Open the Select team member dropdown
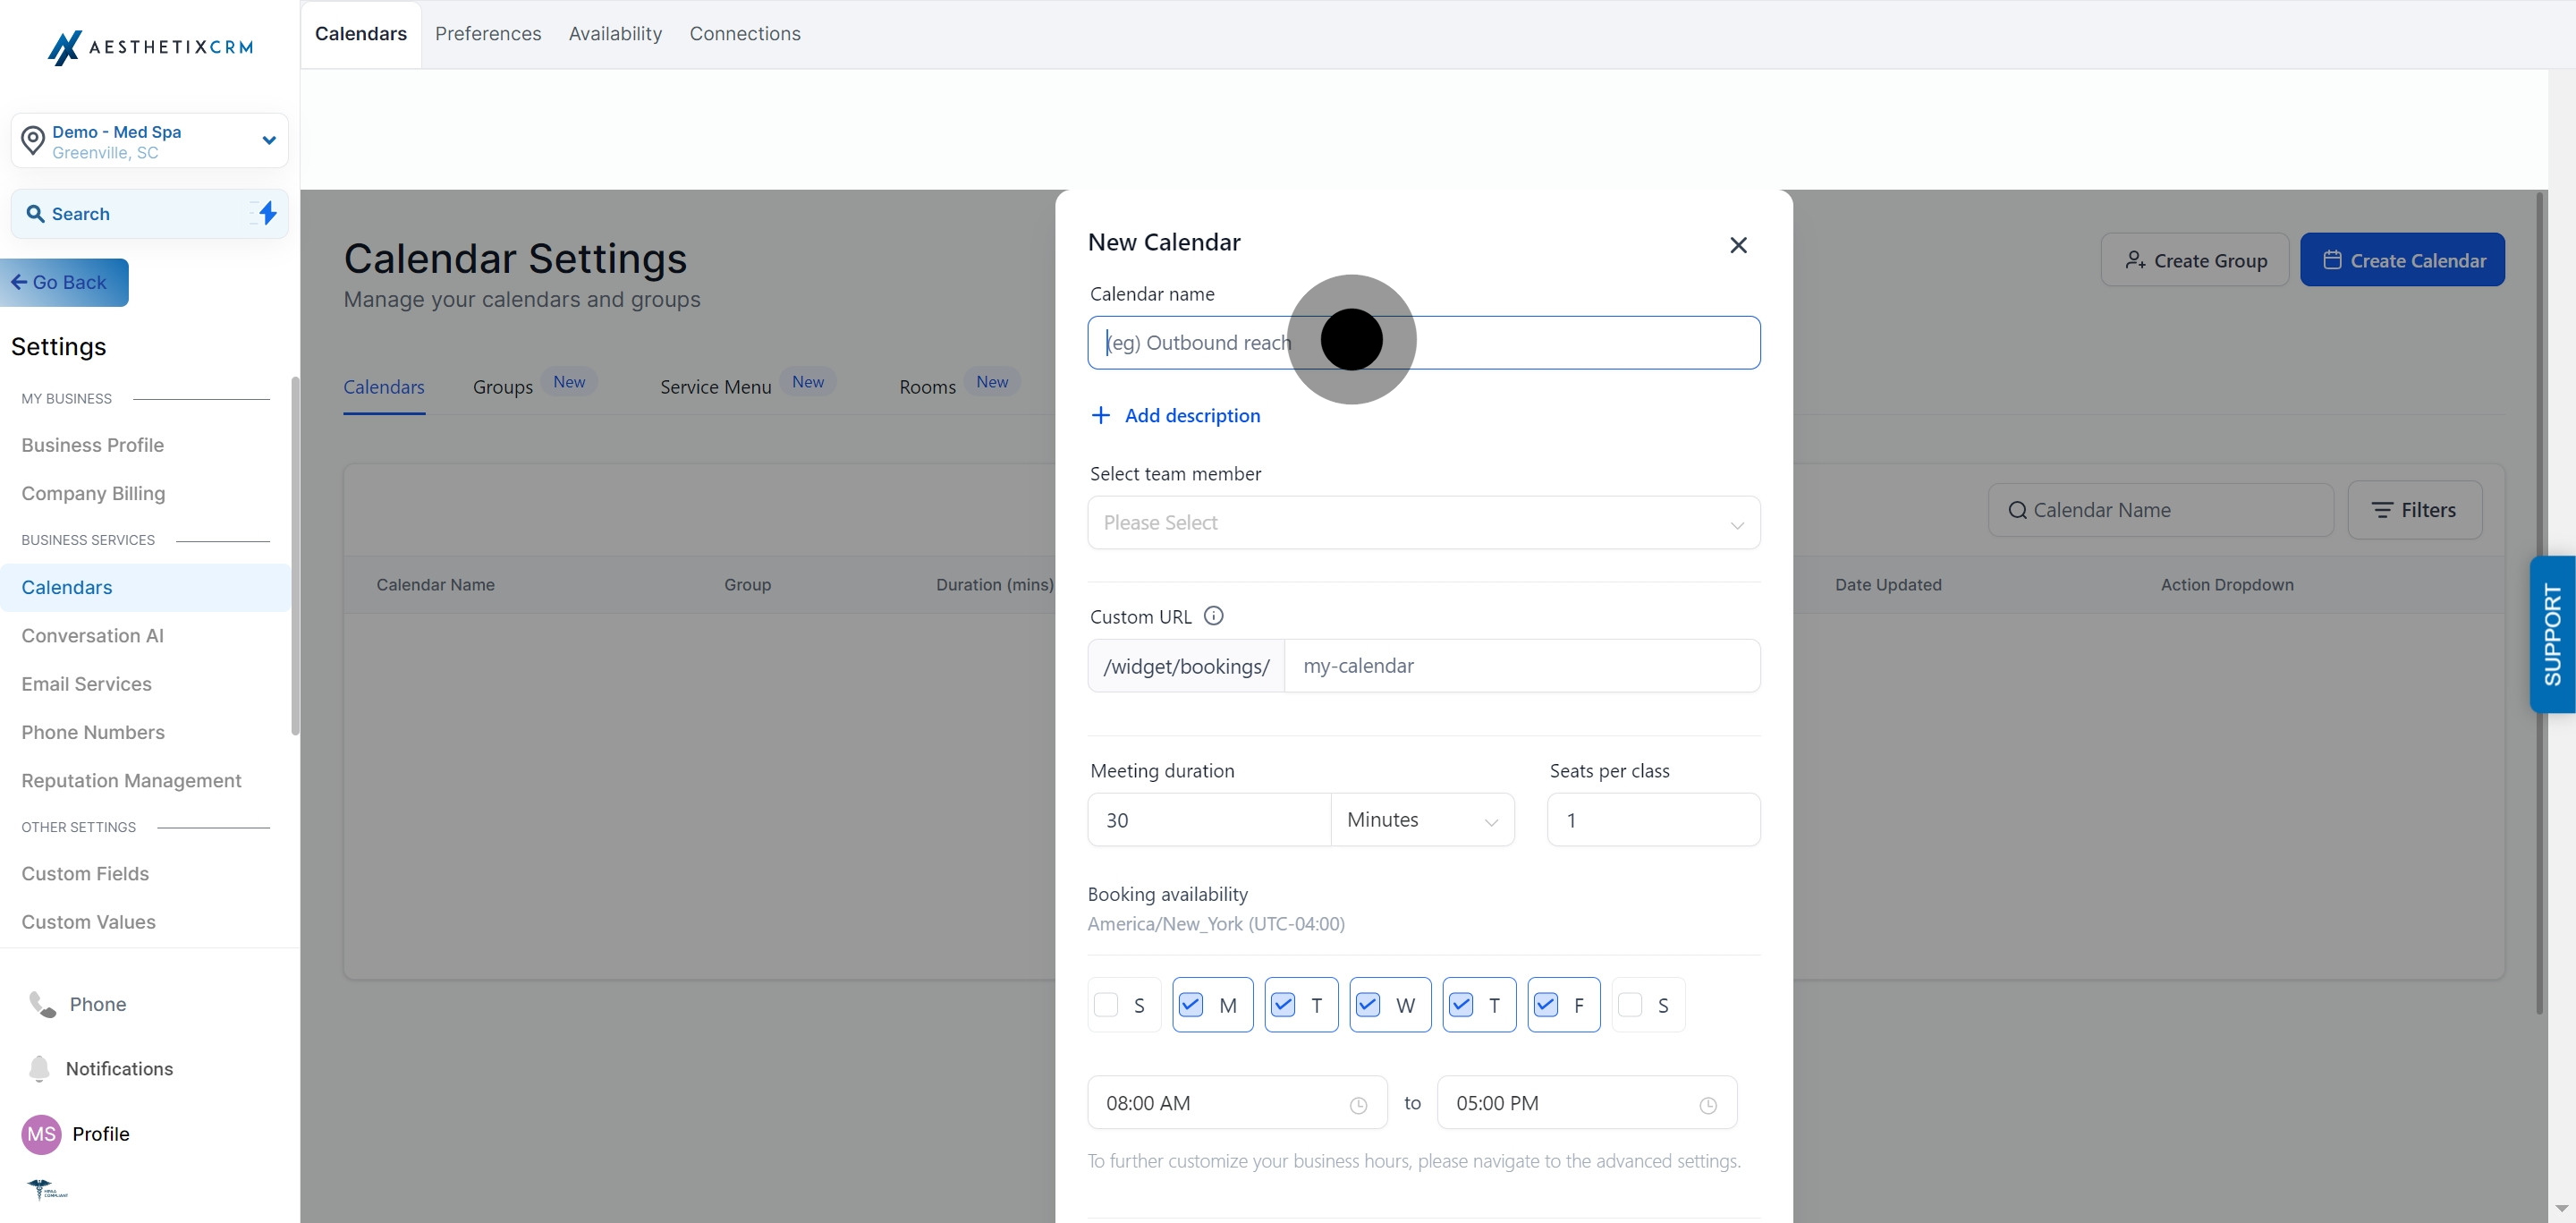2576x1223 pixels. [1423, 523]
